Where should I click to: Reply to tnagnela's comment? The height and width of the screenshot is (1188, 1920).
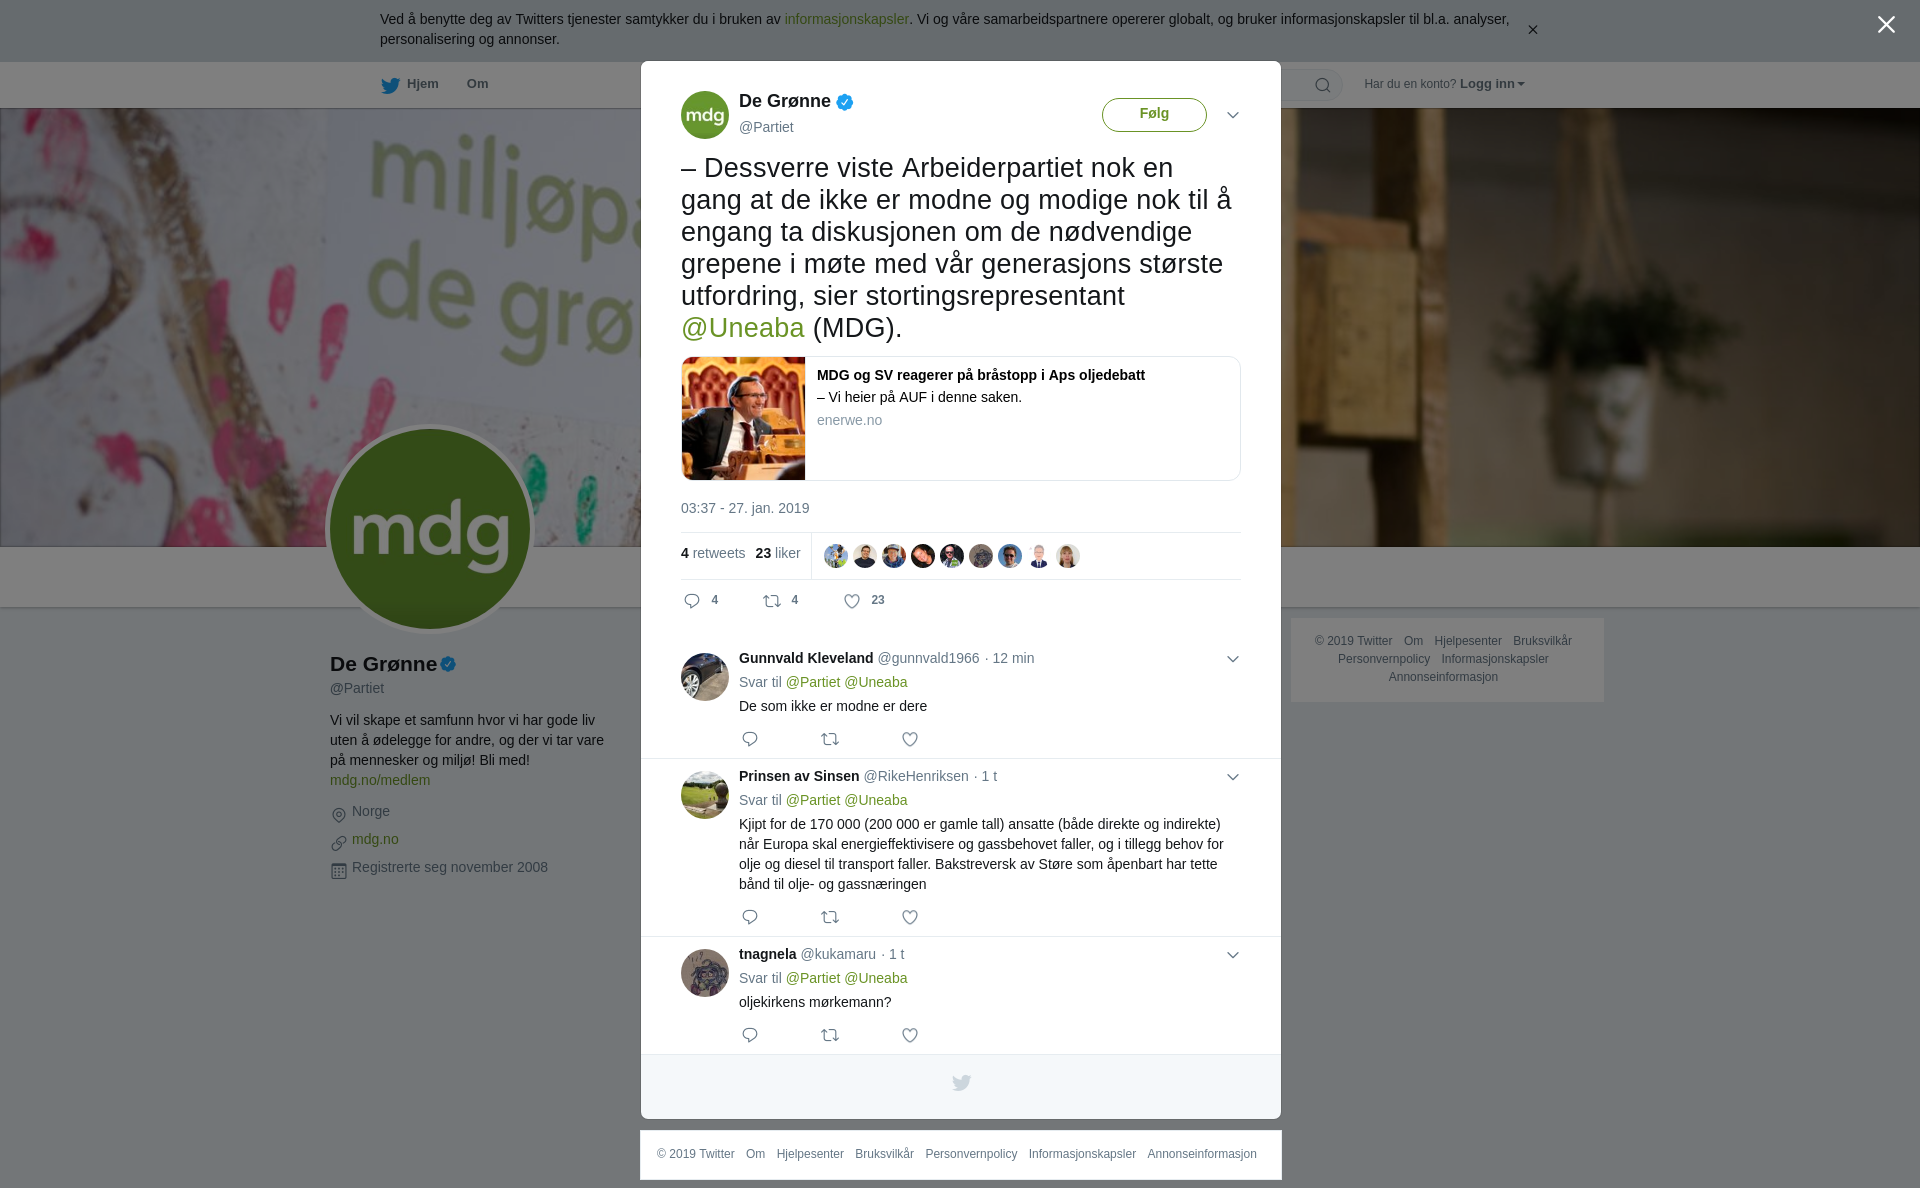click(x=750, y=1035)
